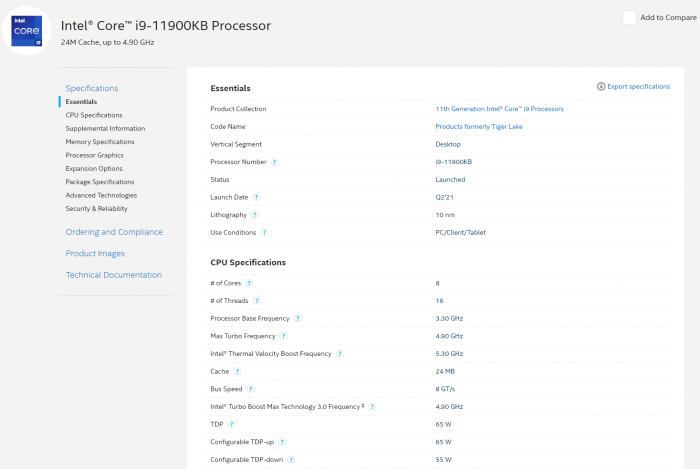This screenshot has width=700, height=469.
Task: Click the Essentials section heading
Action: click(230, 88)
